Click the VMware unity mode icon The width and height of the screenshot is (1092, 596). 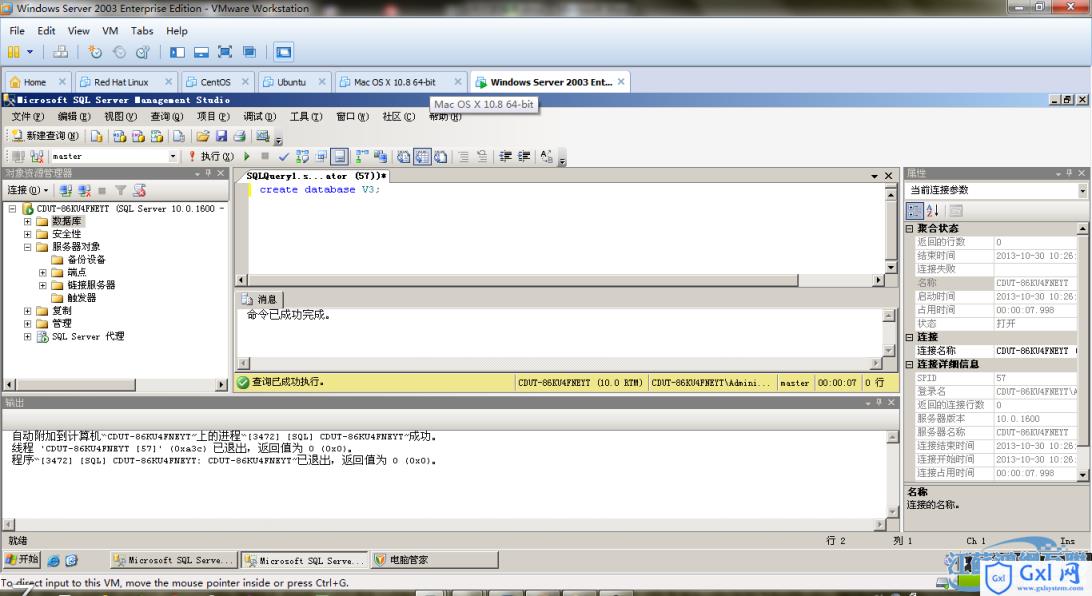click(x=249, y=52)
